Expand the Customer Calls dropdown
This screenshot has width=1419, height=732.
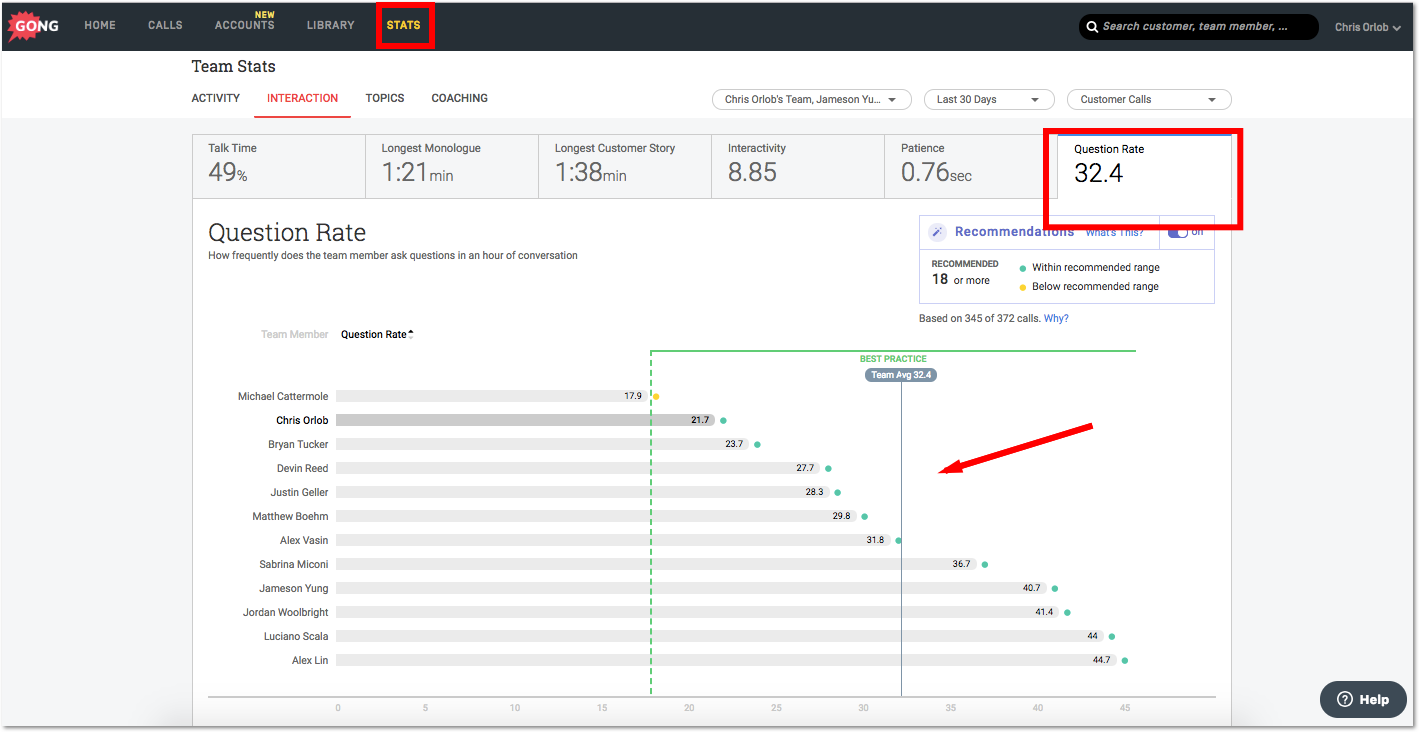pyautogui.click(x=1149, y=99)
